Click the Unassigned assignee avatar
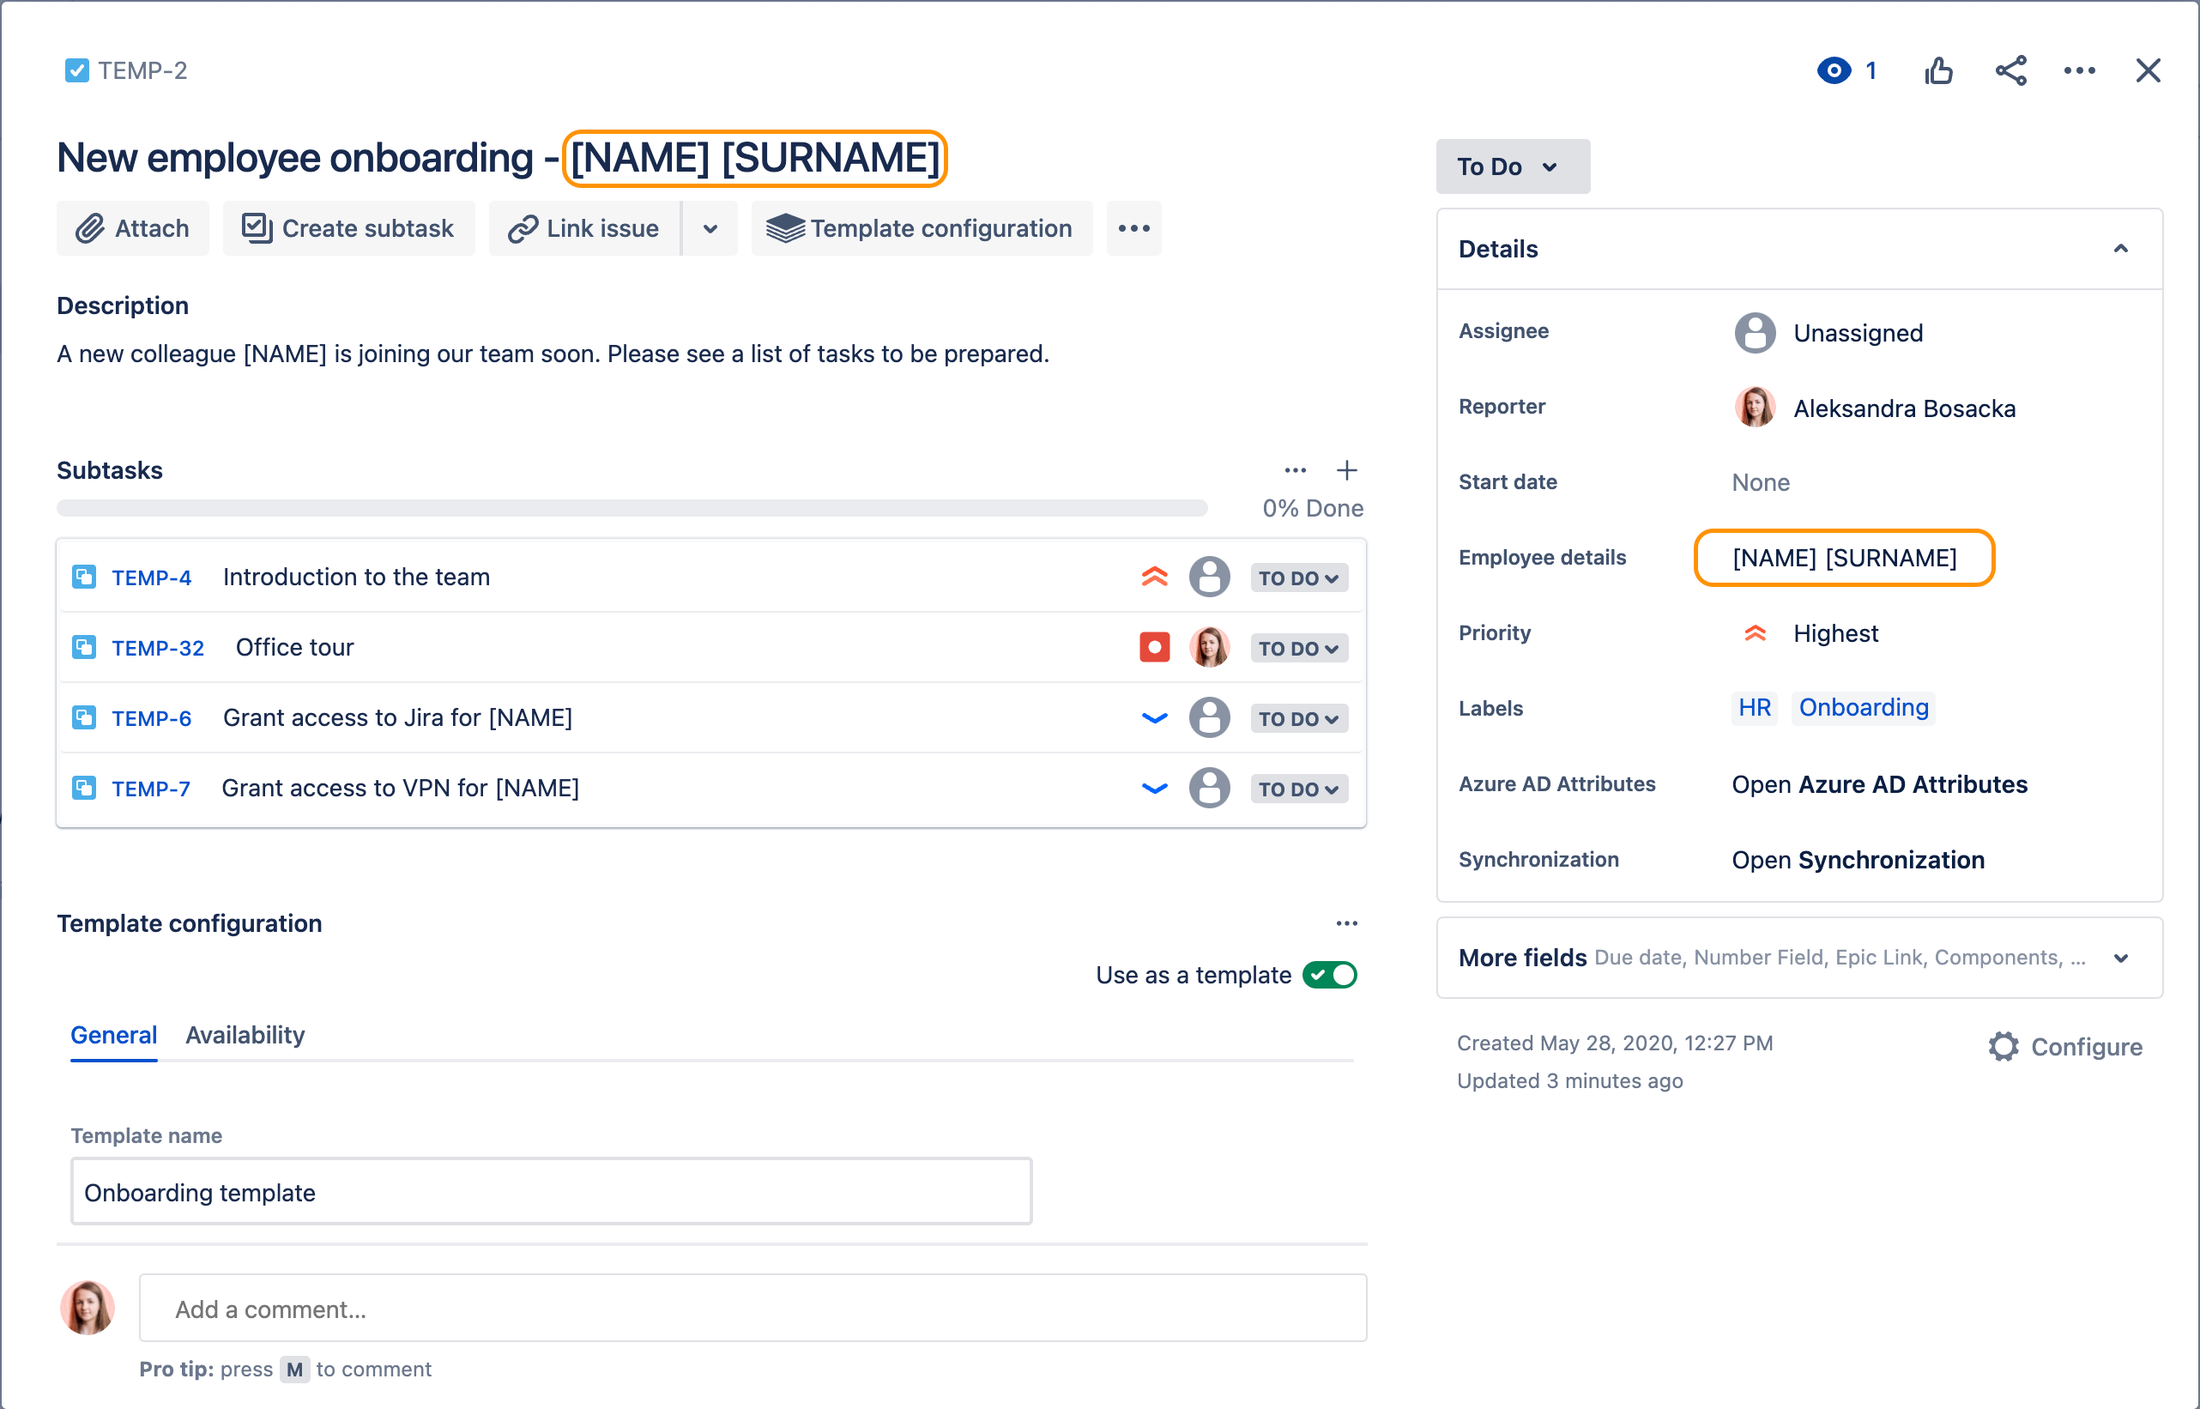The height and width of the screenshot is (1409, 2200). (x=1754, y=332)
